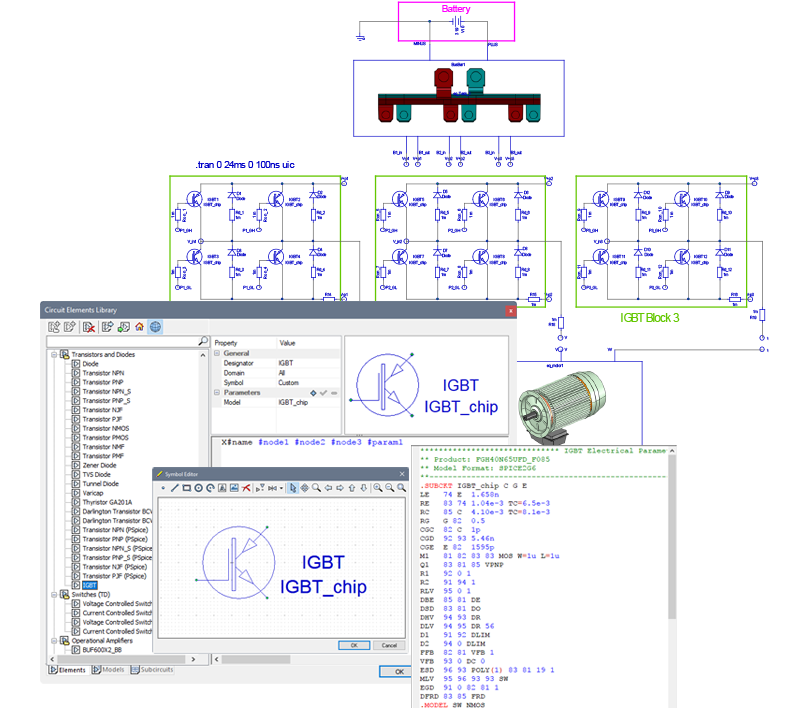The width and height of the screenshot is (795, 708).
Task: Click the edit element icon with blue arrow
Action: (107, 327)
